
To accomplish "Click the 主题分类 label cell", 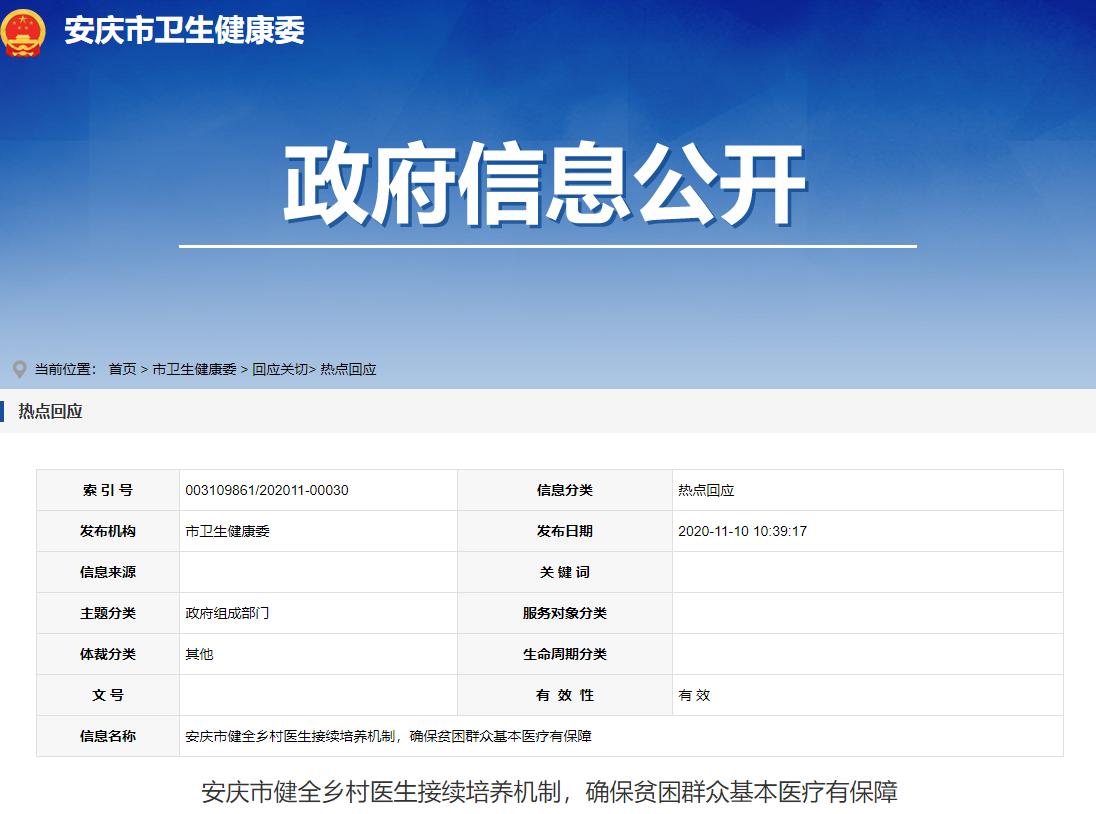I will (108, 613).
